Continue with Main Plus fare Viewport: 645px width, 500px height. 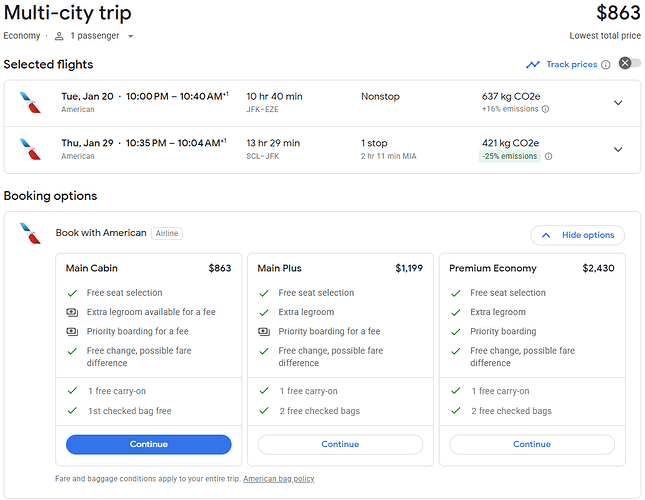[x=340, y=444]
